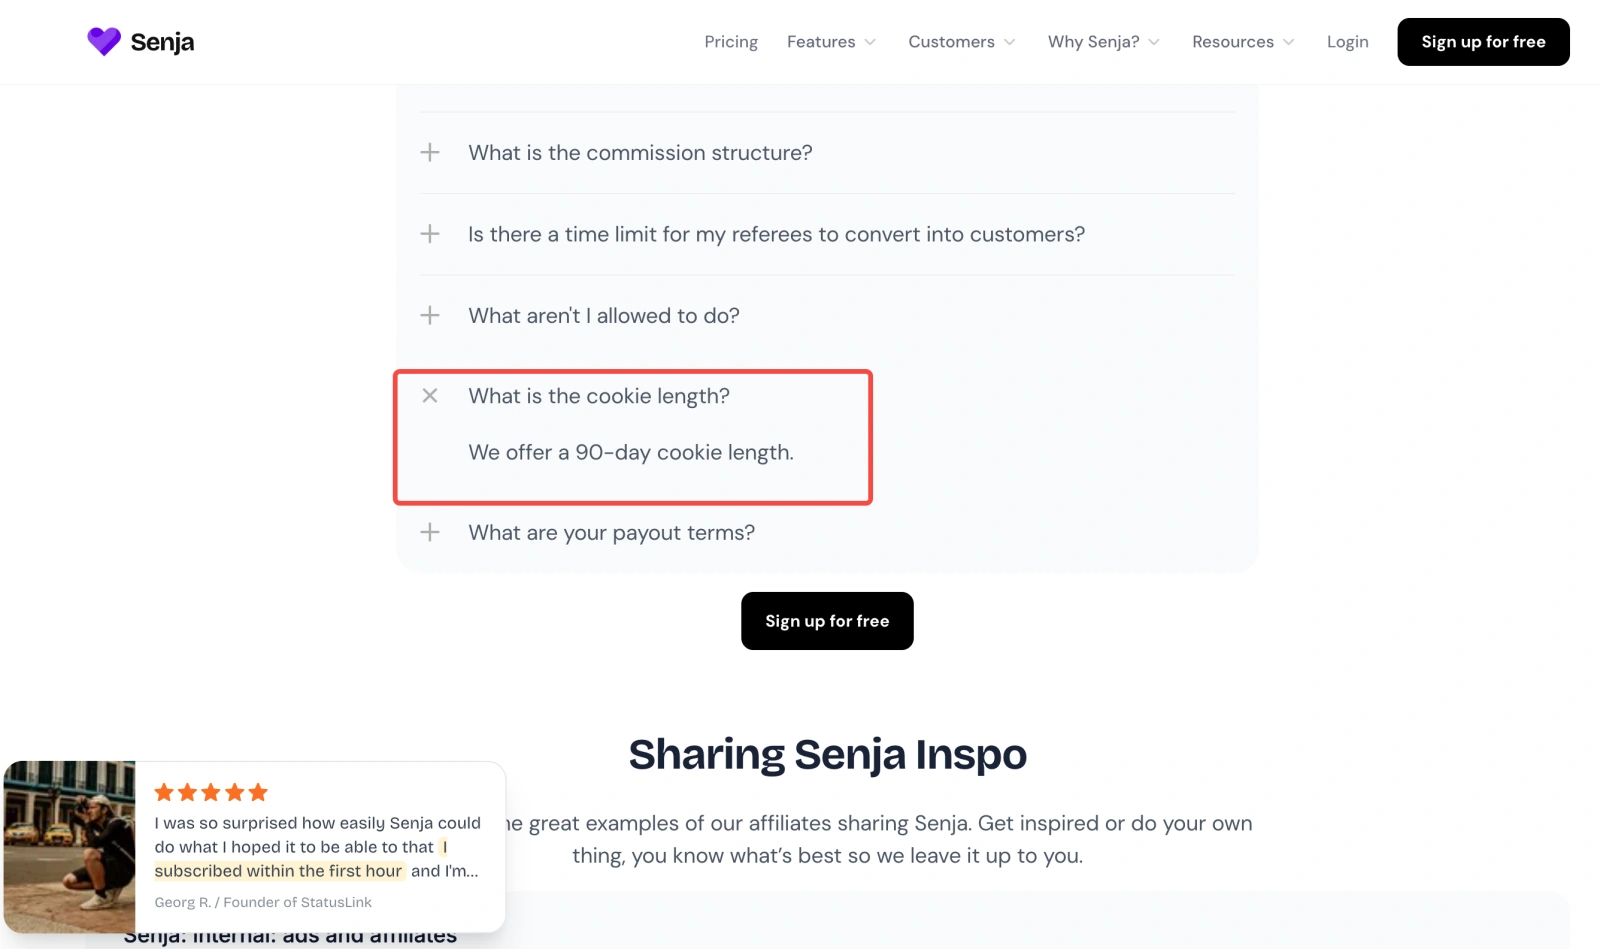The height and width of the screenshot is (949, 1600).
Task: Expand "What aren't I allowed to do?"
Action: pos(604,316)
